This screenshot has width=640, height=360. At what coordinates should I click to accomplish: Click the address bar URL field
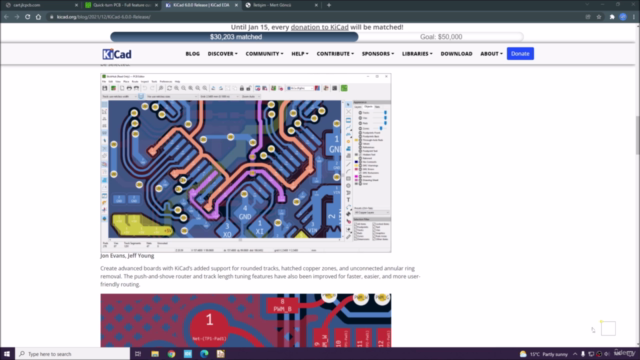(x=314, y=17)
